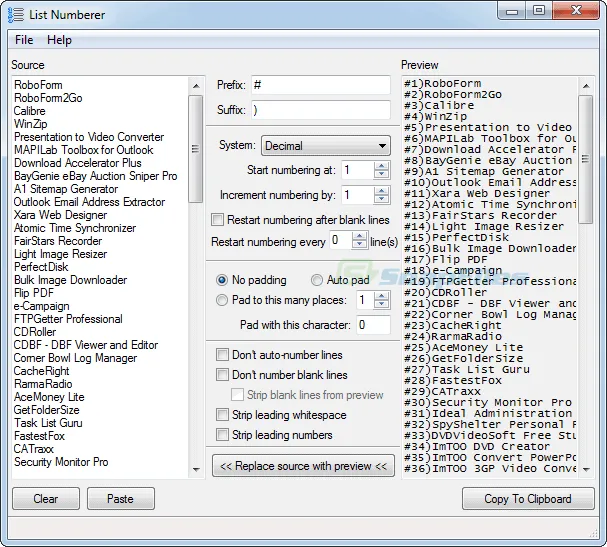Select the No padding radio button
Screen dimensions: 607x547
point(222,280)
